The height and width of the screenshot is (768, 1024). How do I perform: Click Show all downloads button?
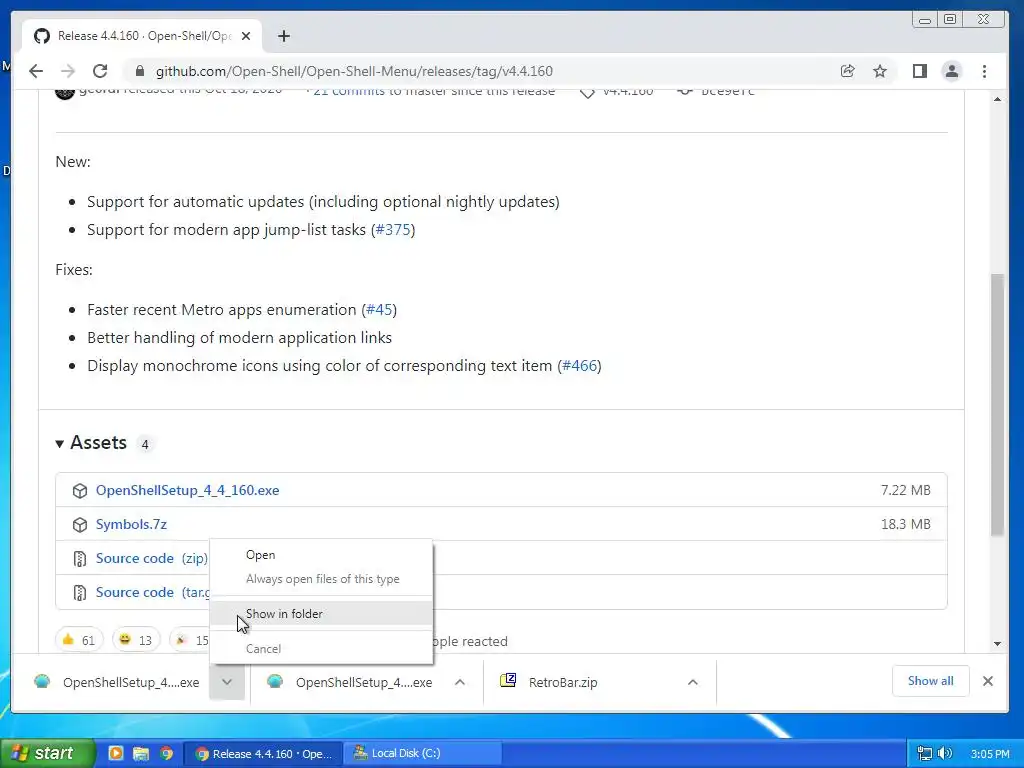(930, 681)
